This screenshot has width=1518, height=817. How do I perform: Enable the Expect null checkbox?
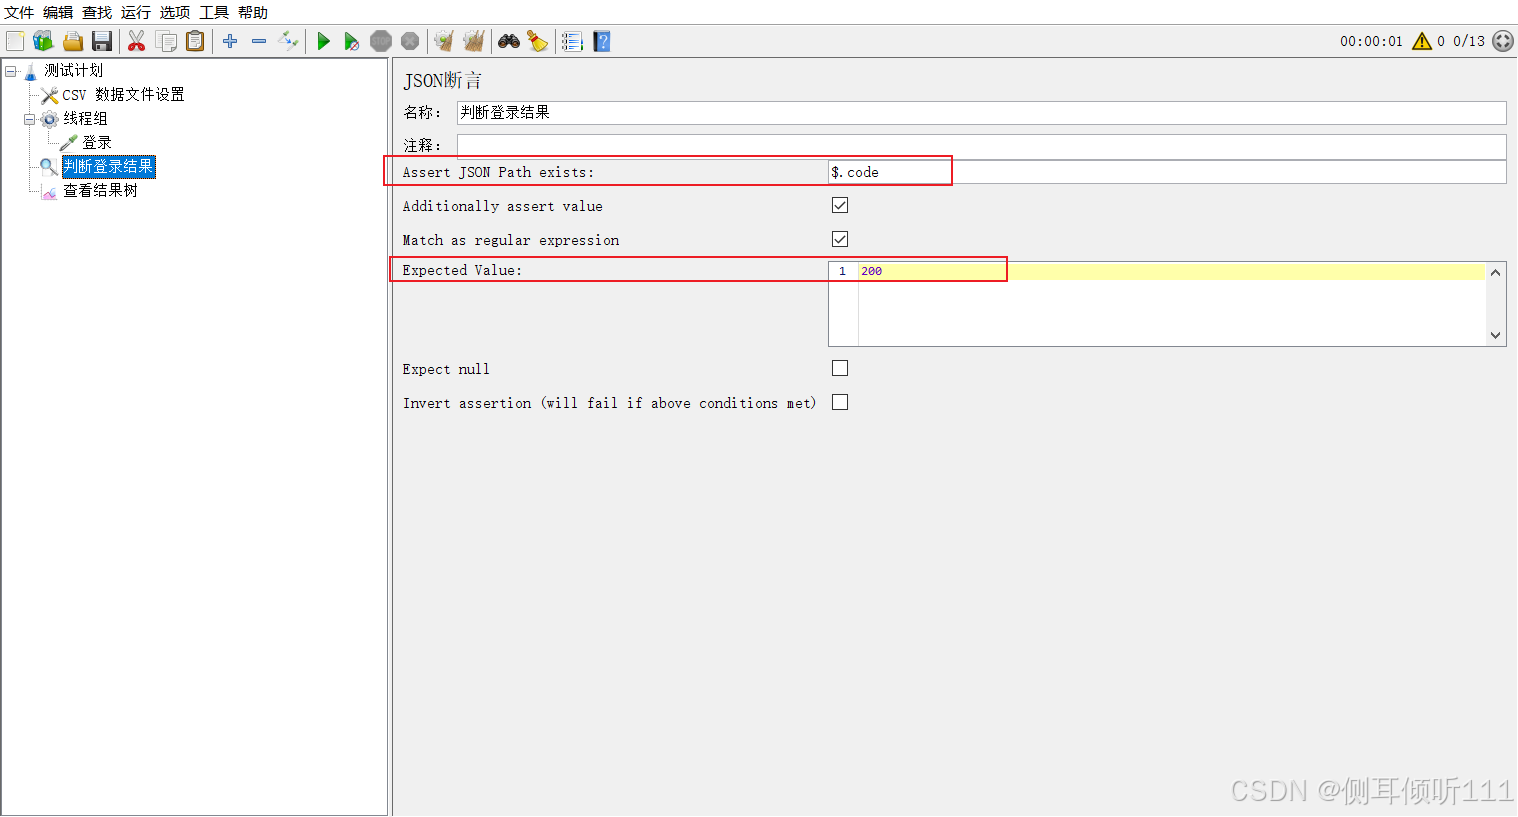pos(840,368)
